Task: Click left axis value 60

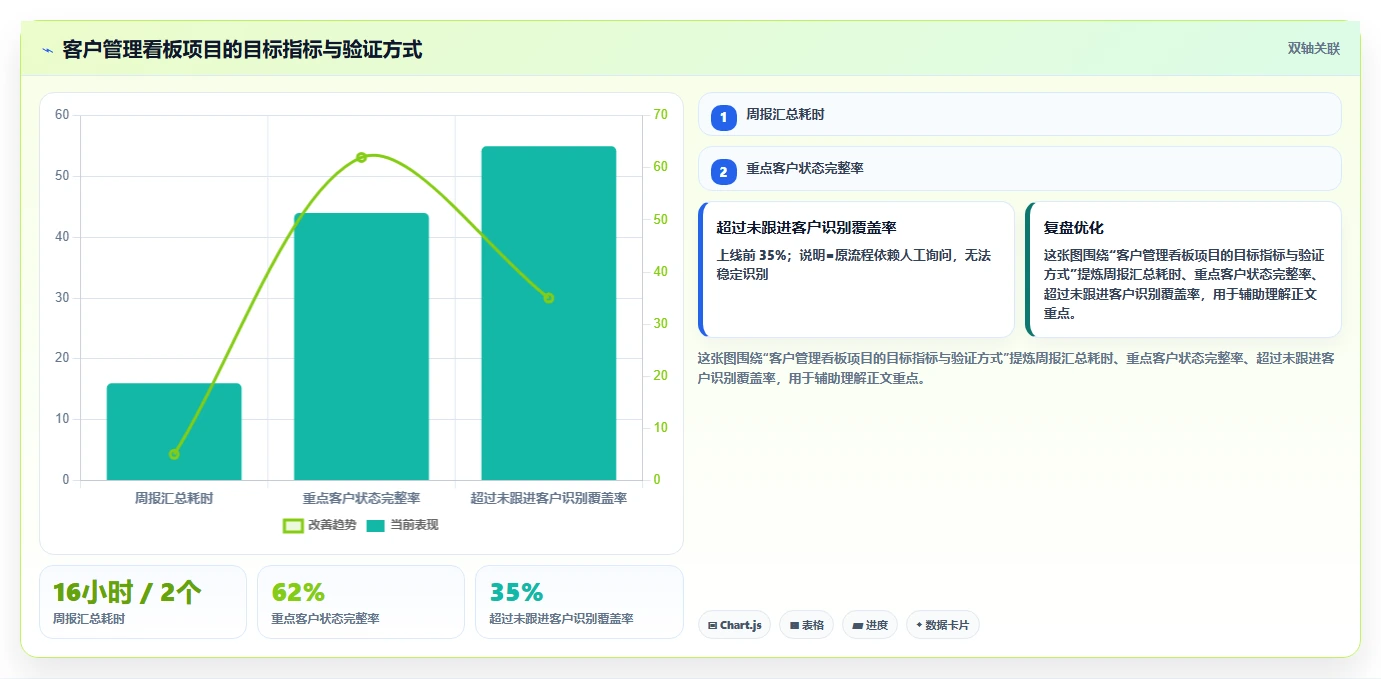Action: point(62,115)
